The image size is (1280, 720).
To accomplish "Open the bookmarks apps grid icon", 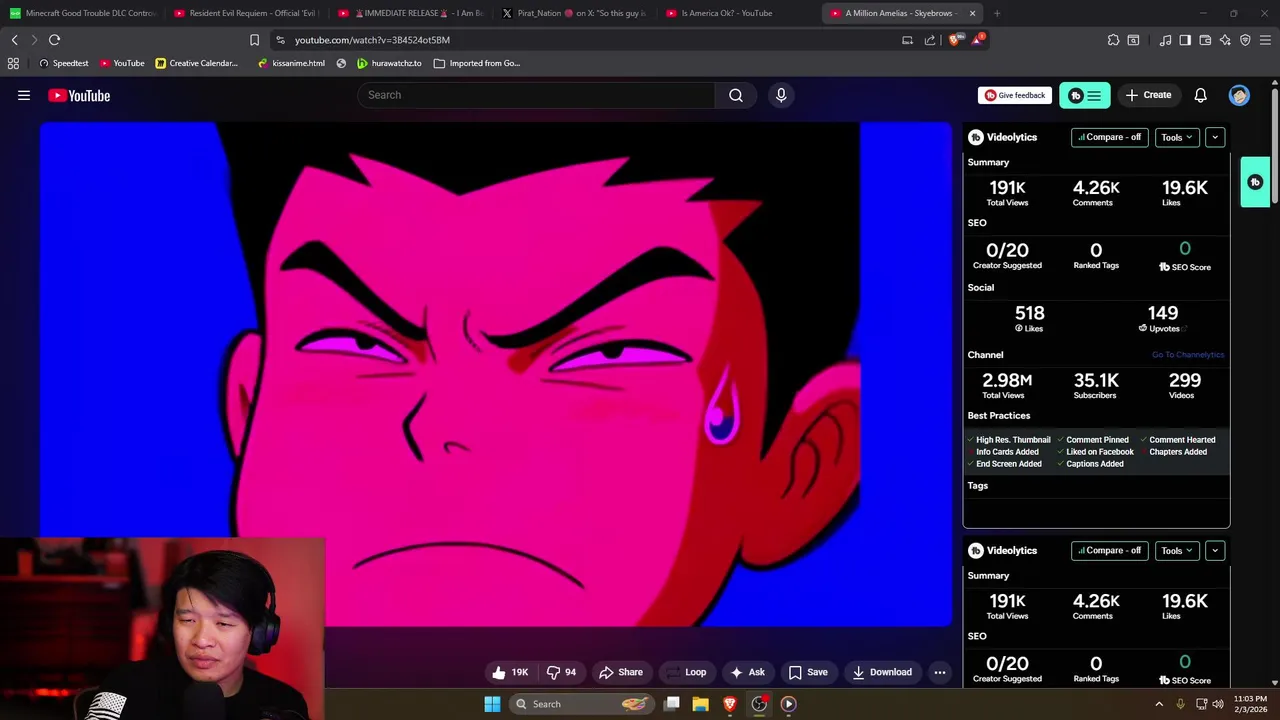I will click(13, 63).
